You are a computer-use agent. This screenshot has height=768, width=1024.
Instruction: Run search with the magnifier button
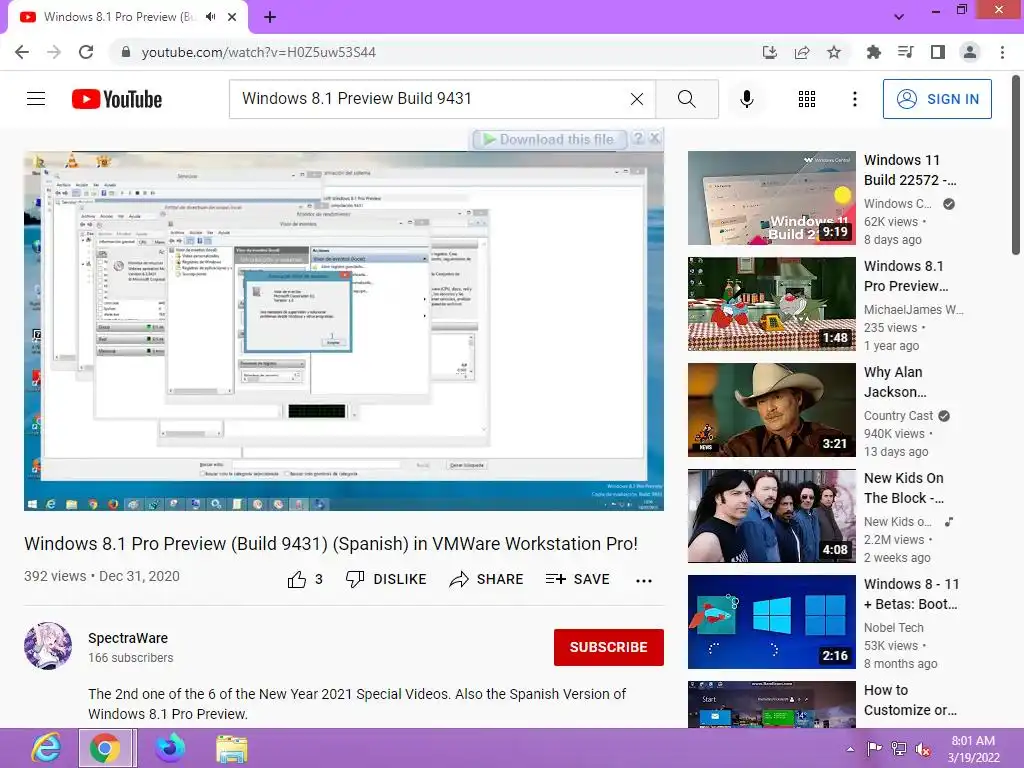686,99
